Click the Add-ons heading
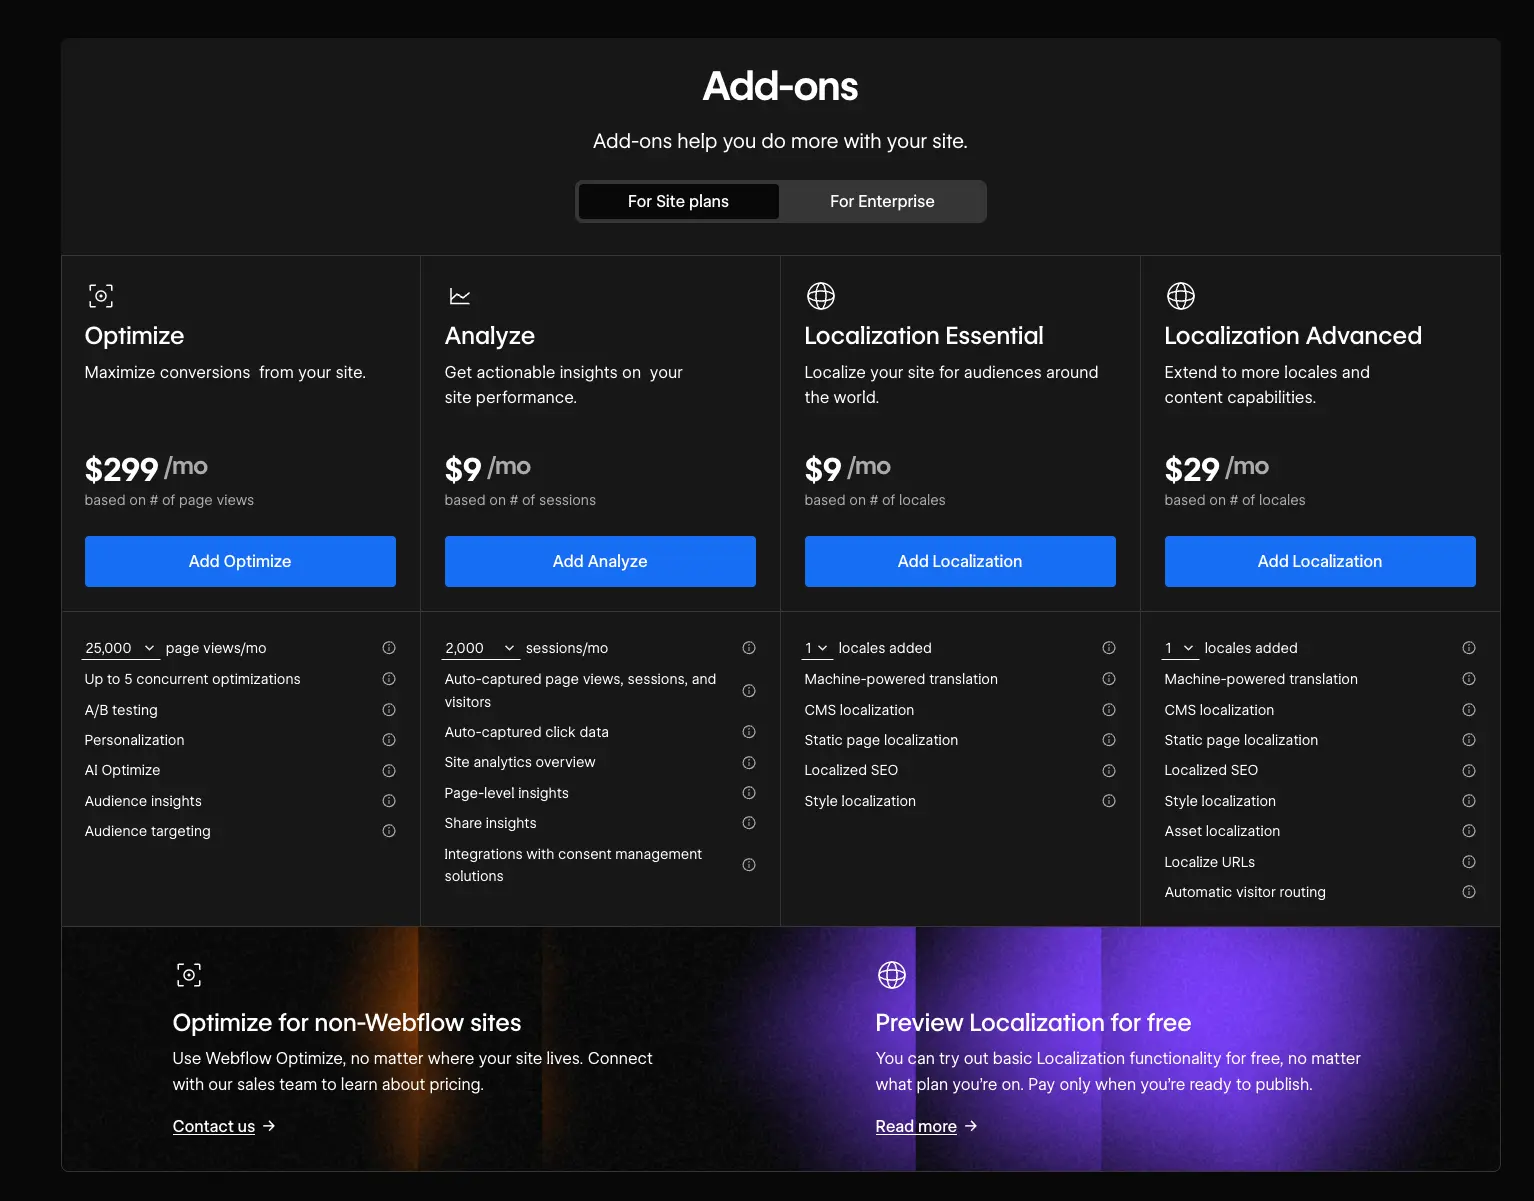1534x1201 pixels. 780,86
